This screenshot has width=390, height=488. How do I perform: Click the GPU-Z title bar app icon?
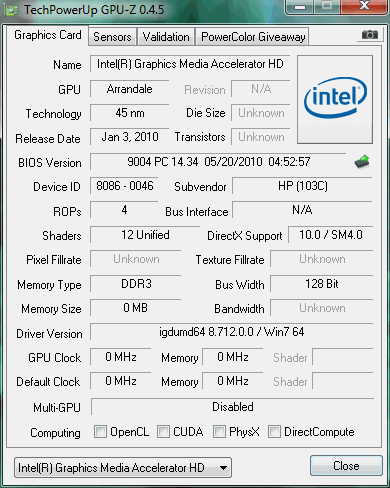12,10
